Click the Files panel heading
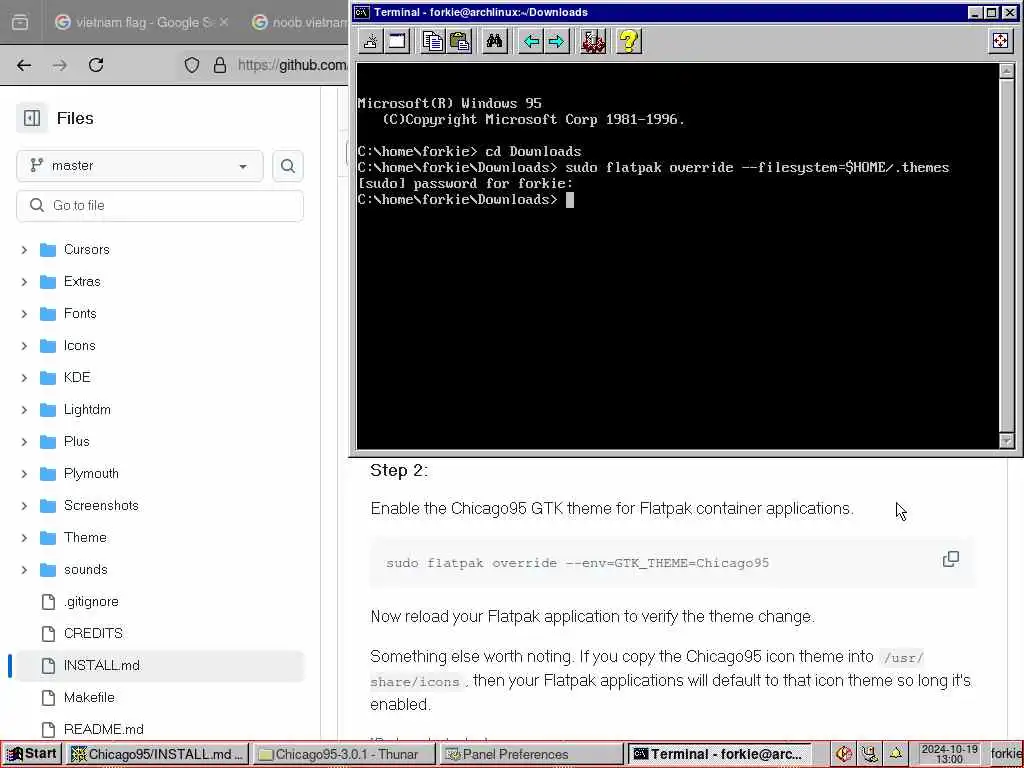 click(75, 118)
